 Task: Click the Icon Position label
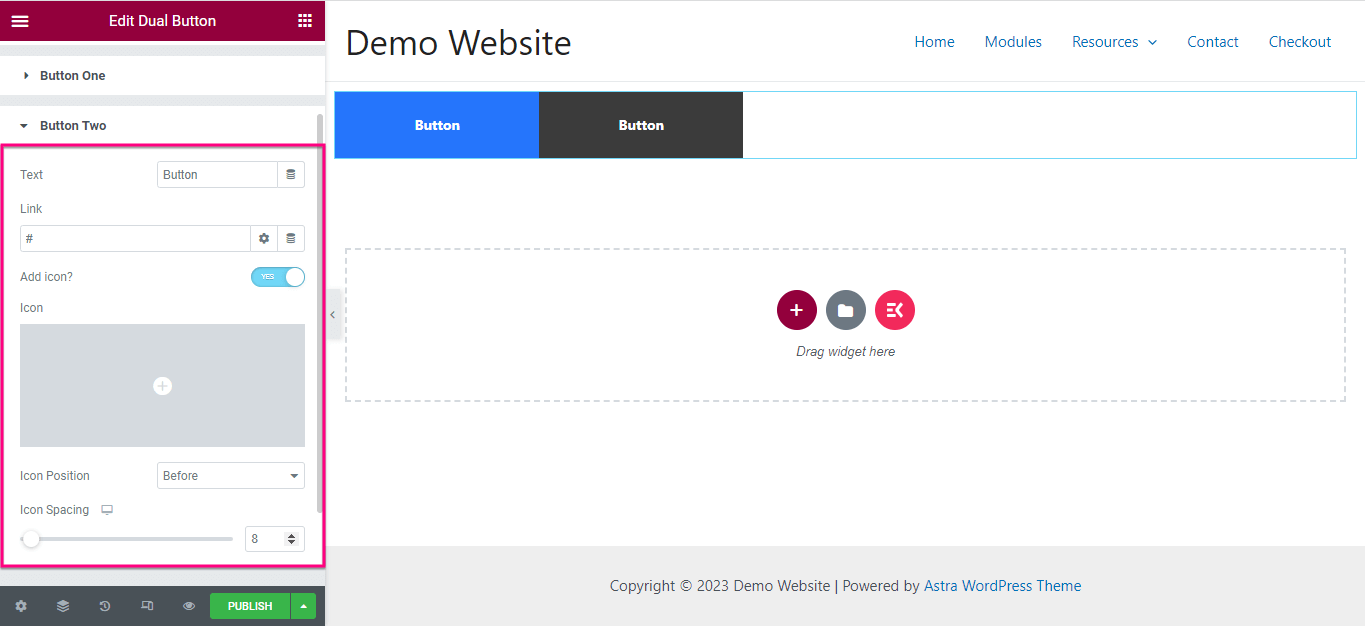55,476
